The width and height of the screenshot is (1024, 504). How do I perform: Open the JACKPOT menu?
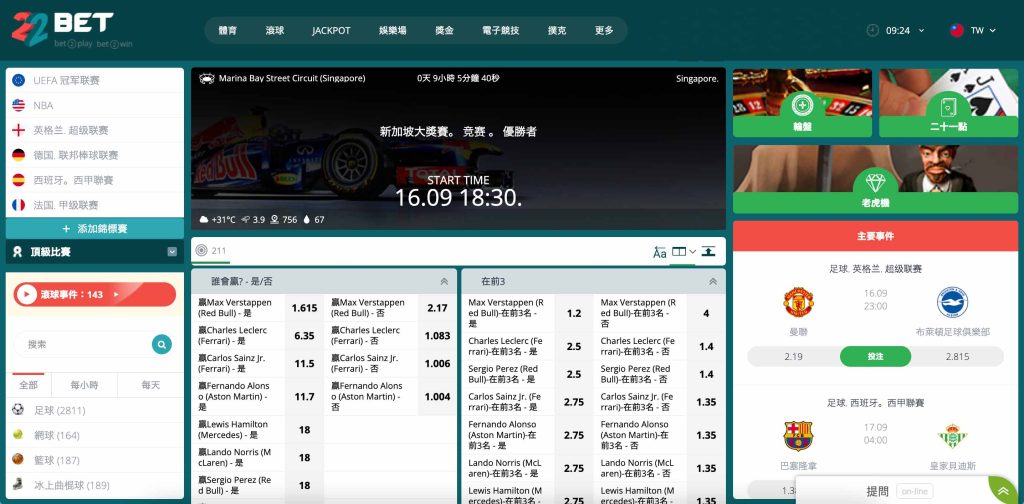[x=331, y=30]
